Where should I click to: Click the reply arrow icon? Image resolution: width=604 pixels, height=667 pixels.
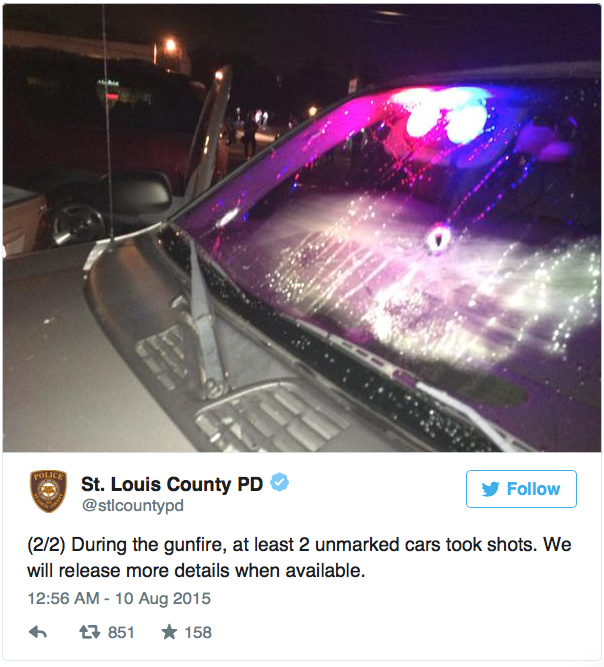(x=38, y=632)
